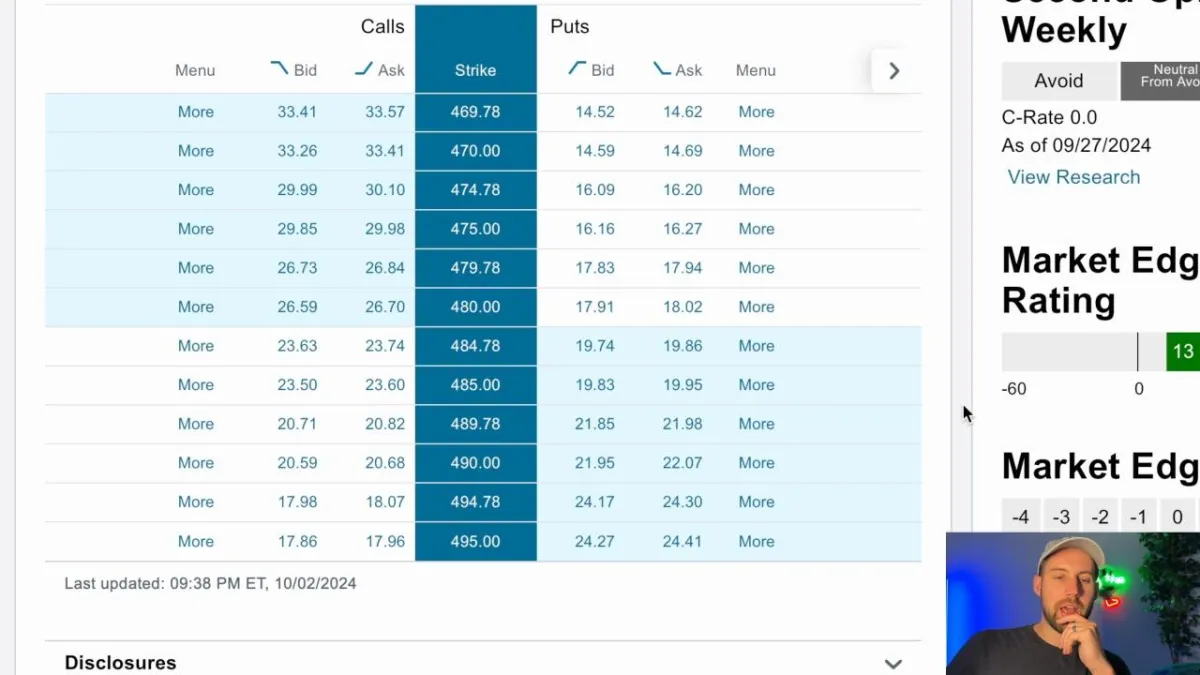
Task: Select the -2 Market Edge score box
Action: (1100, 517)
